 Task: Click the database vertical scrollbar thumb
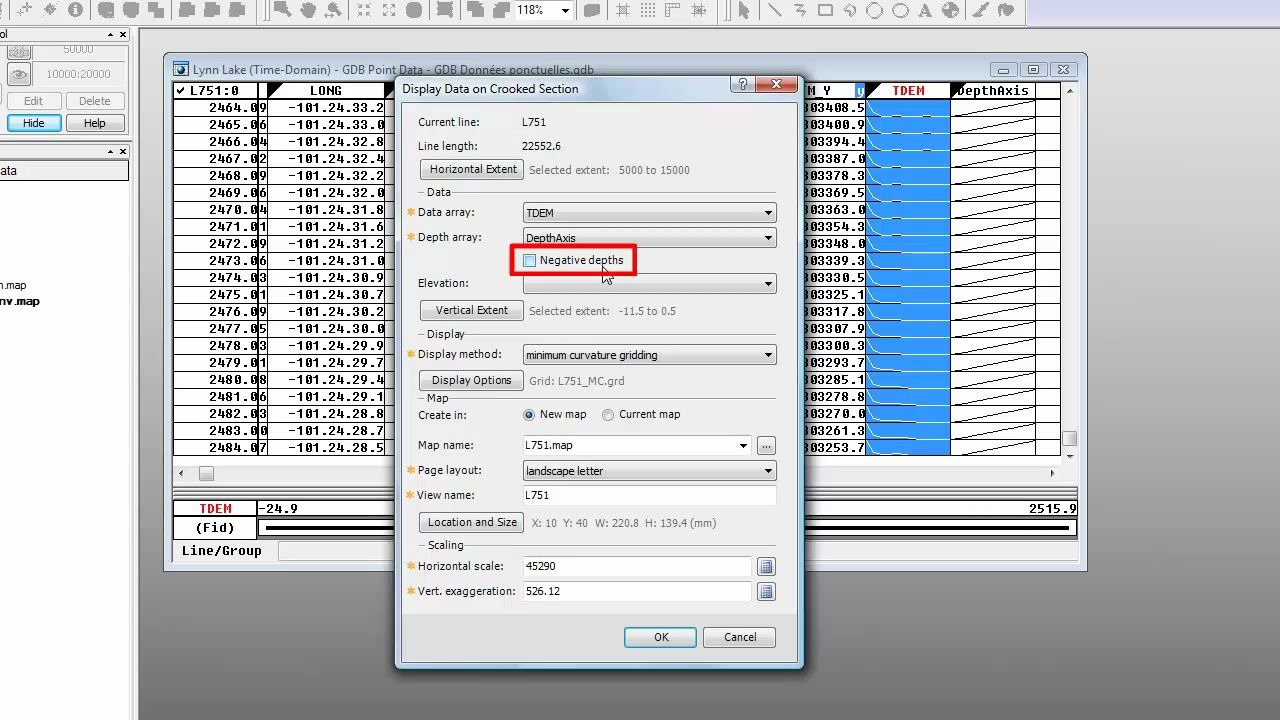(x=1069, y=439)
